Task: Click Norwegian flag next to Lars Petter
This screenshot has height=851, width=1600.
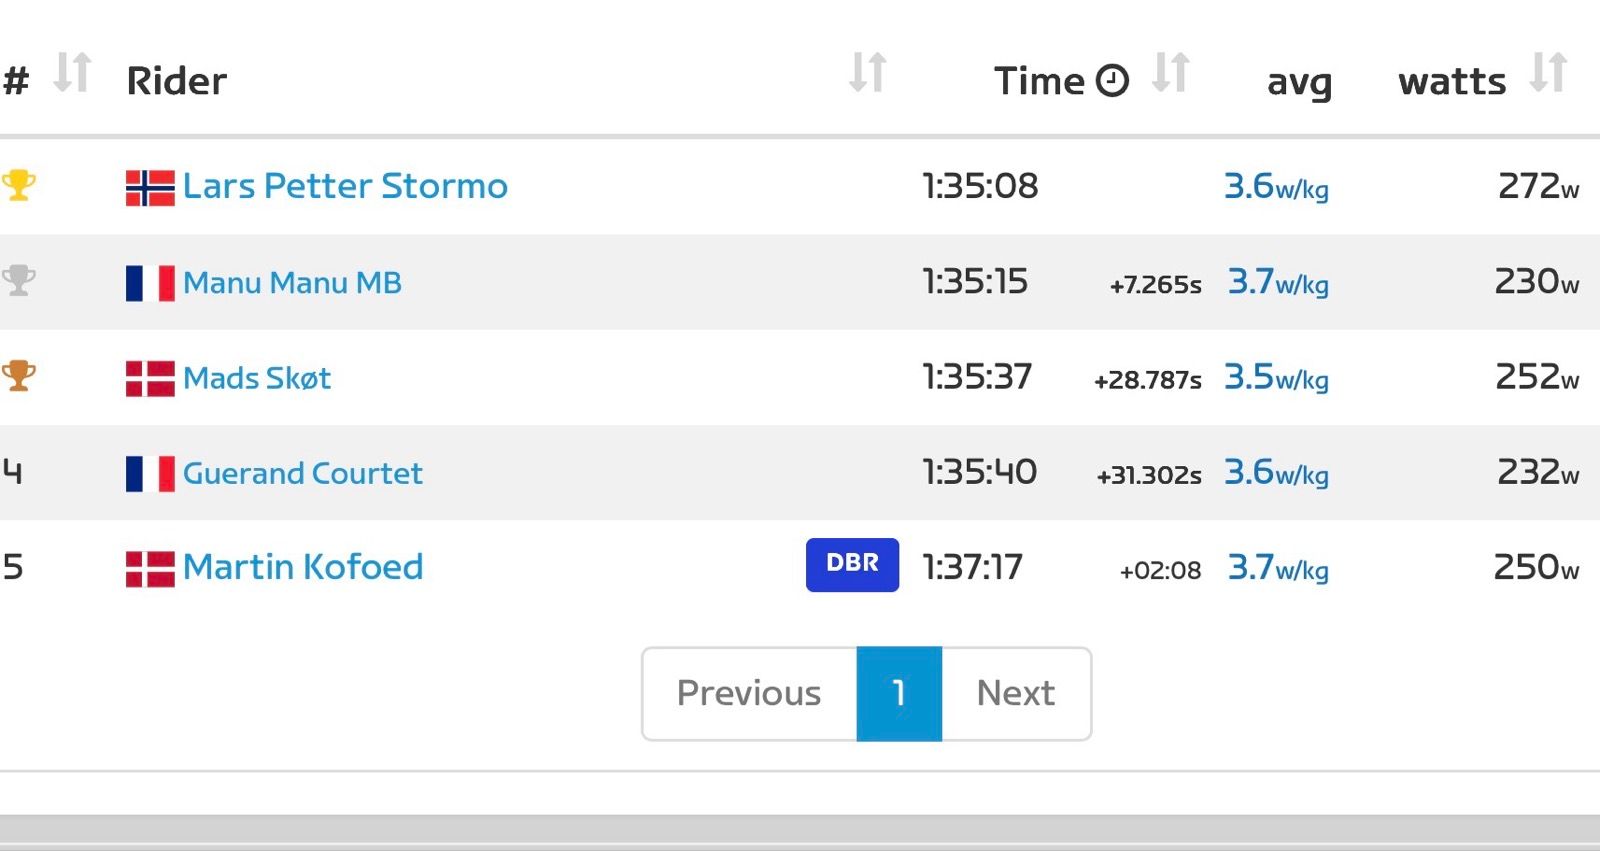Action: point(150,187)
